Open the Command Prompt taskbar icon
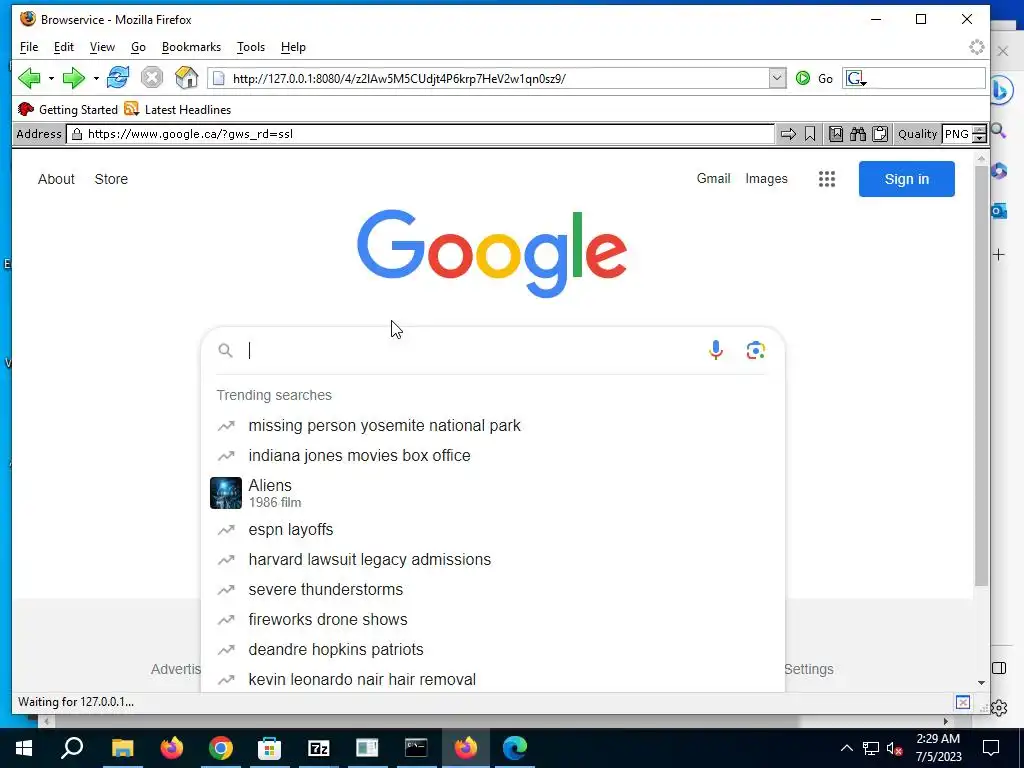 (416, 748)
